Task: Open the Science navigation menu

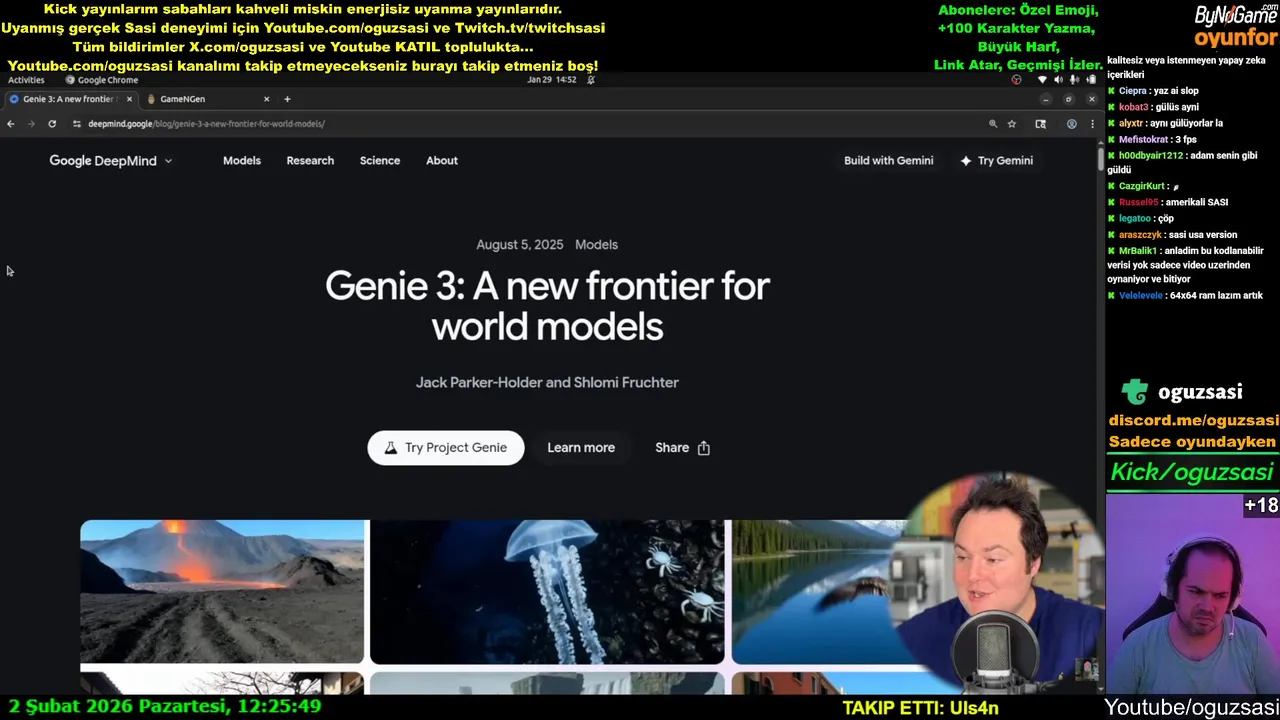Action: [x=380, y=160]
